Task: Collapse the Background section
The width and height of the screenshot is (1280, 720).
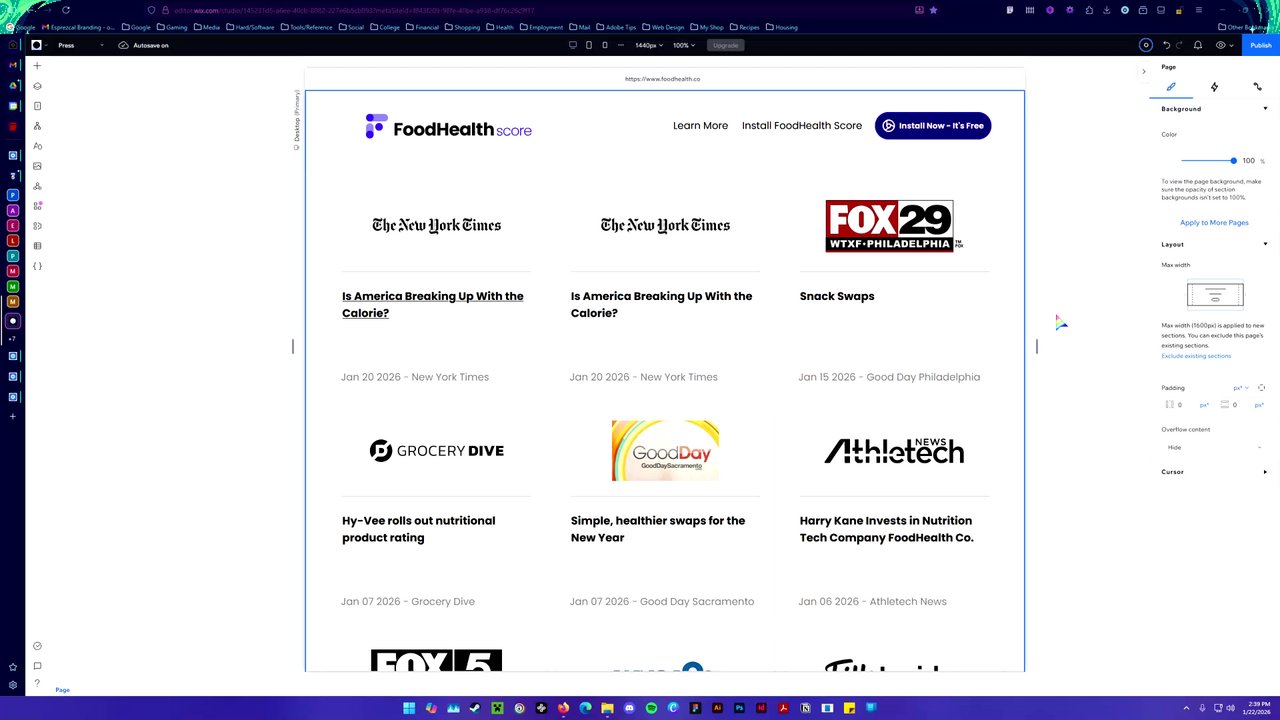Action: click(x=1265, y=109)
